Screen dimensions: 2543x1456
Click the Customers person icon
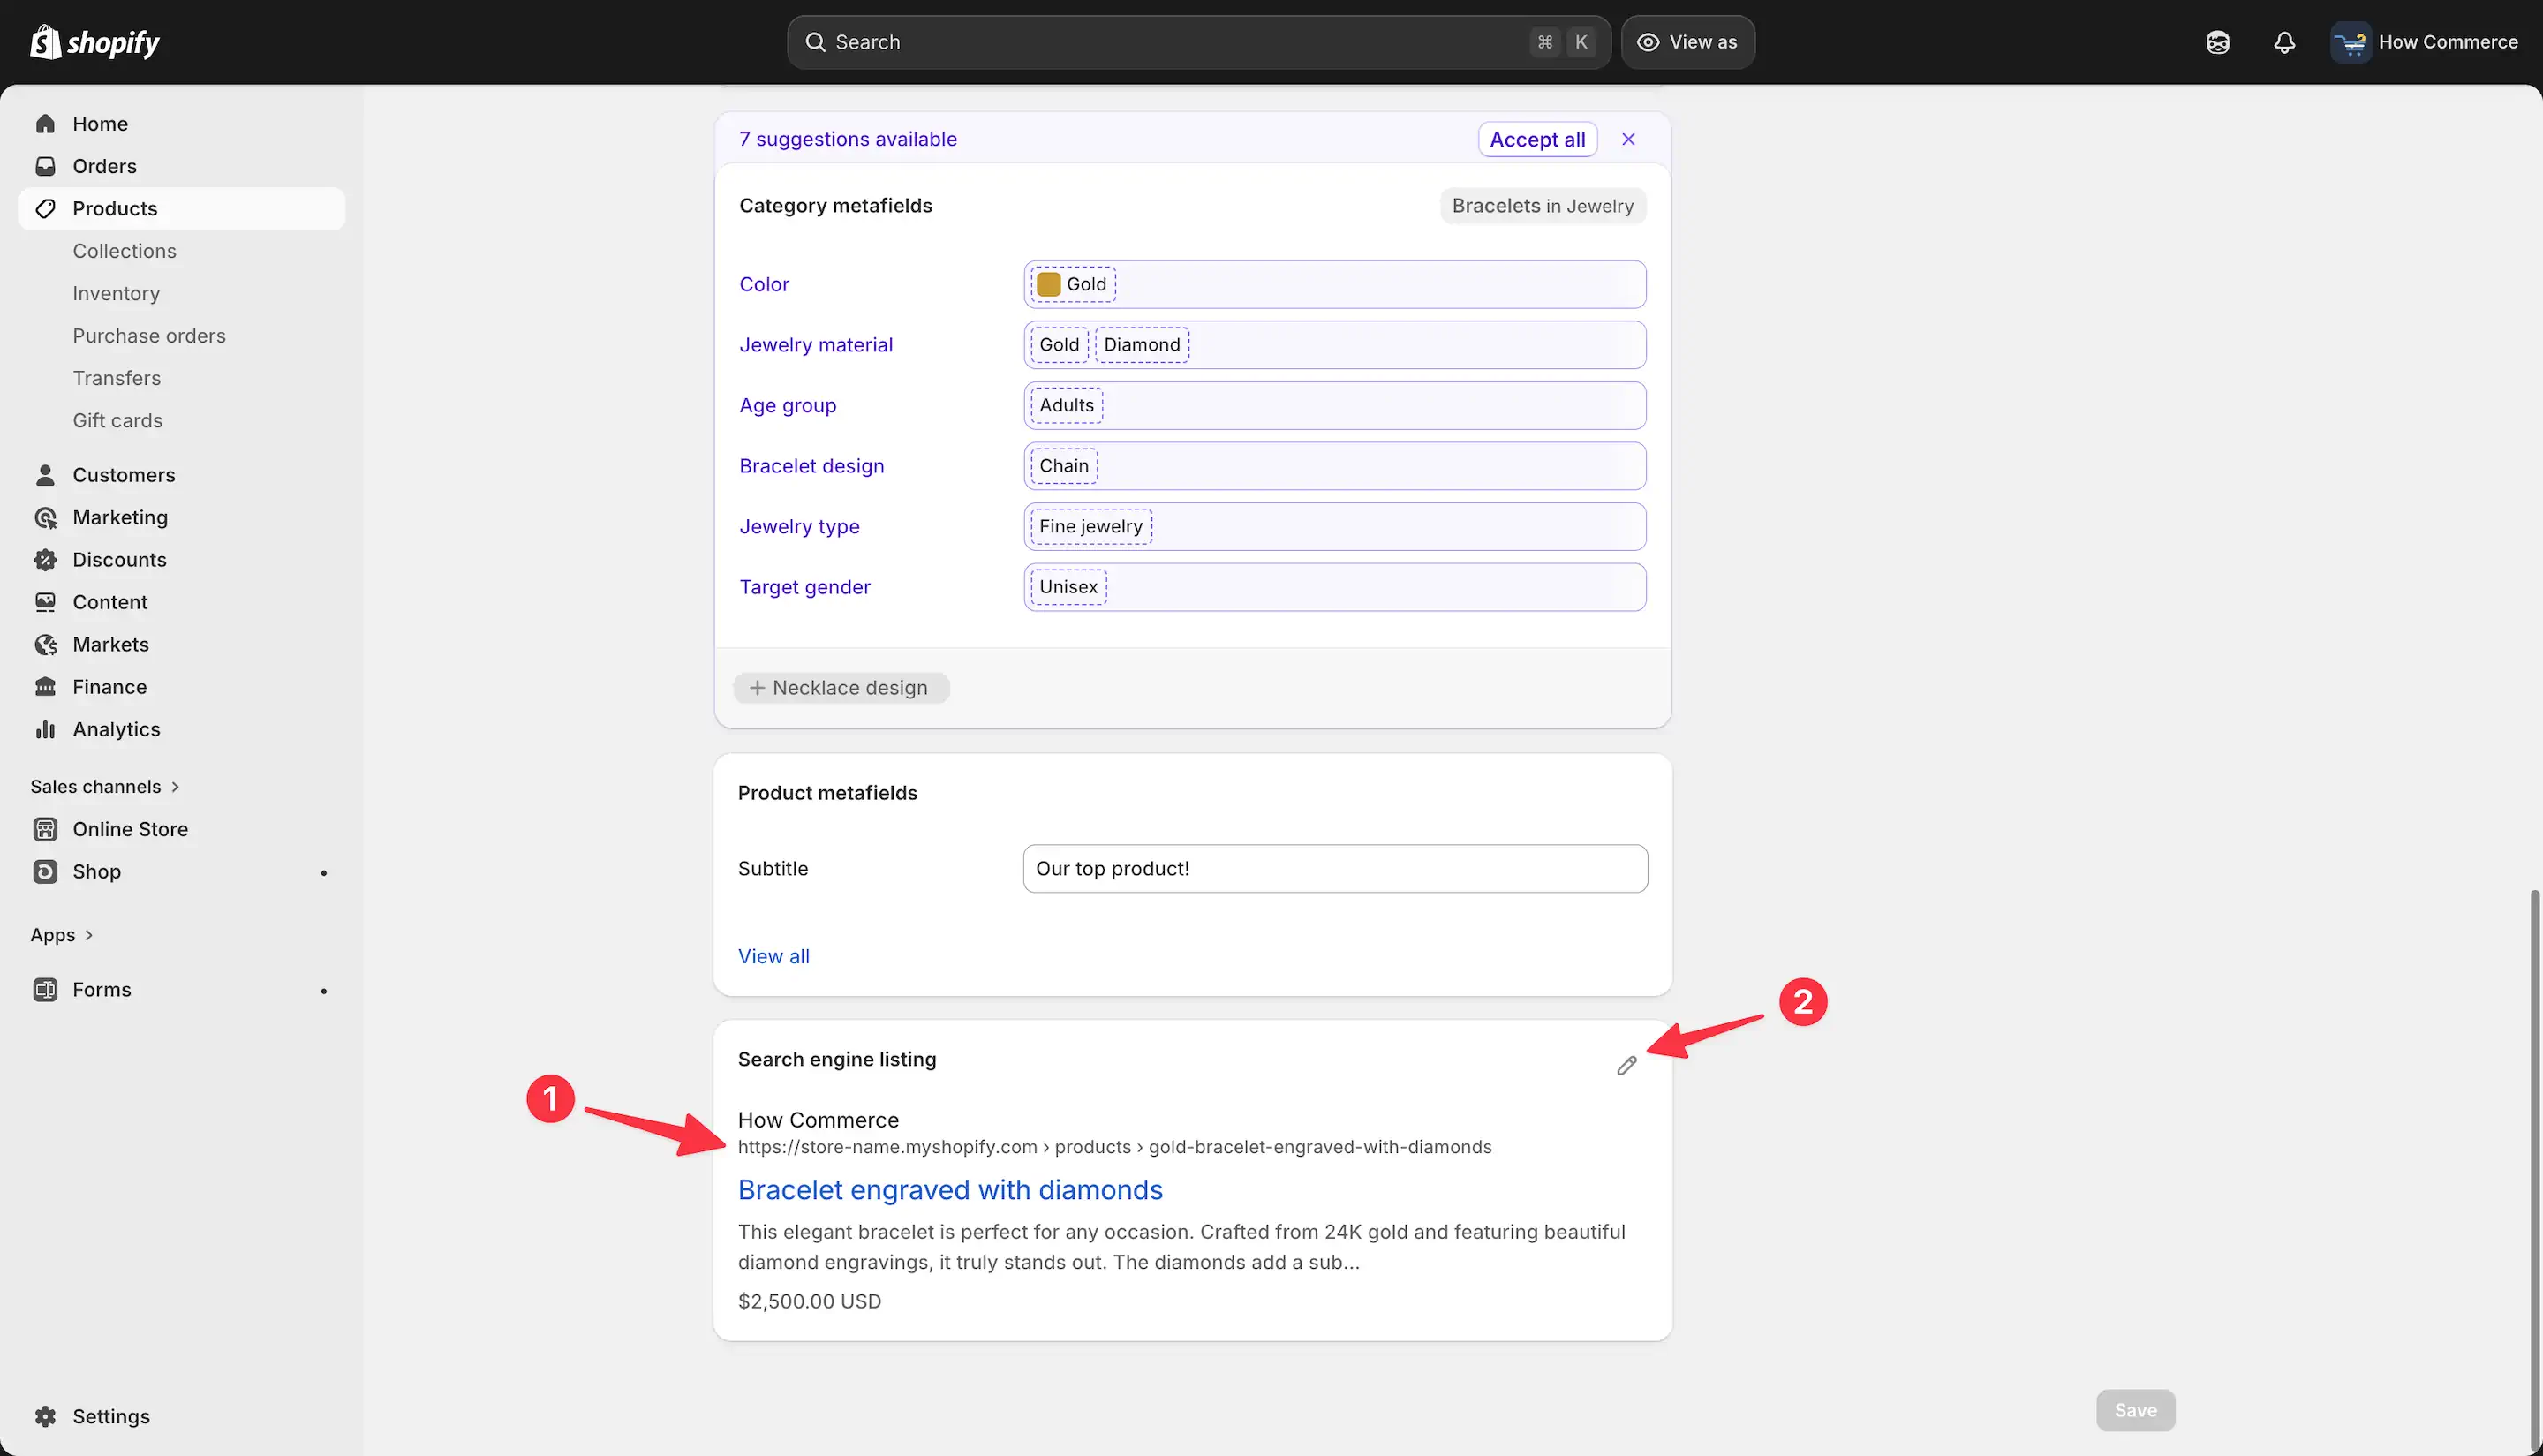click(x=45, y=475)
